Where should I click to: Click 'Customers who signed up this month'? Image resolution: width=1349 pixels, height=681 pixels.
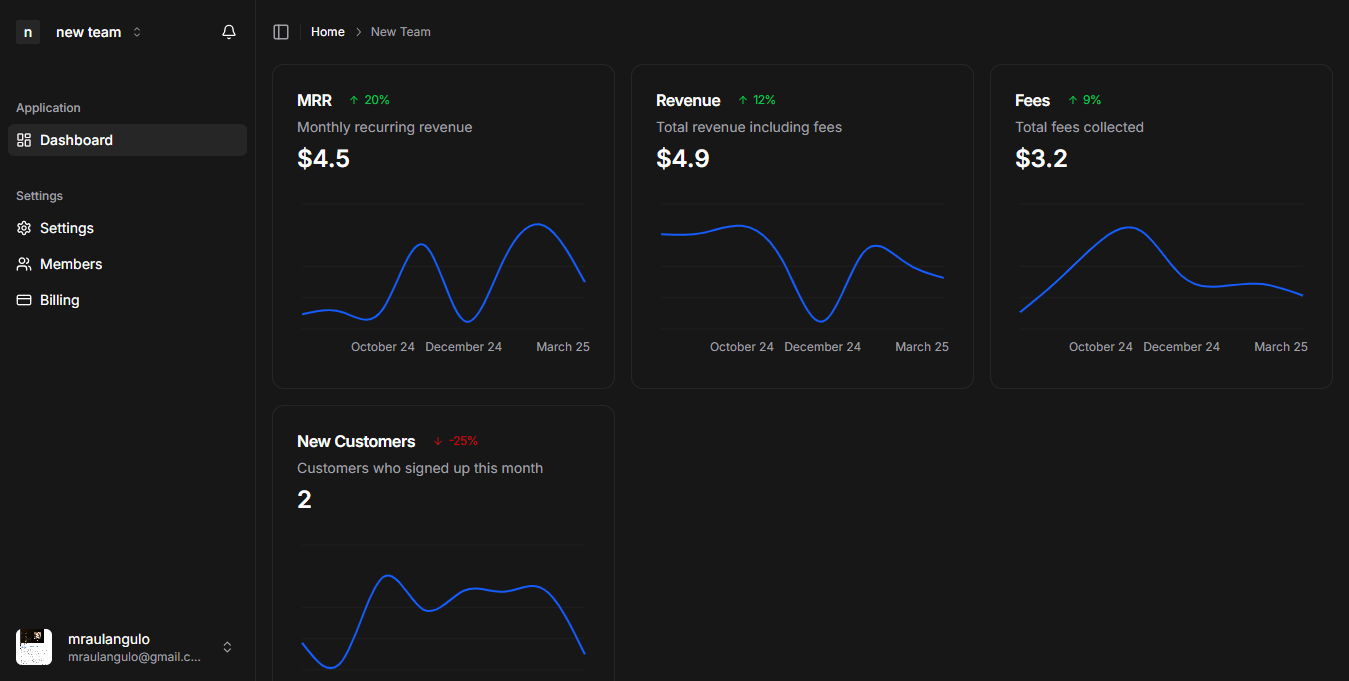[x=420, y=468]
